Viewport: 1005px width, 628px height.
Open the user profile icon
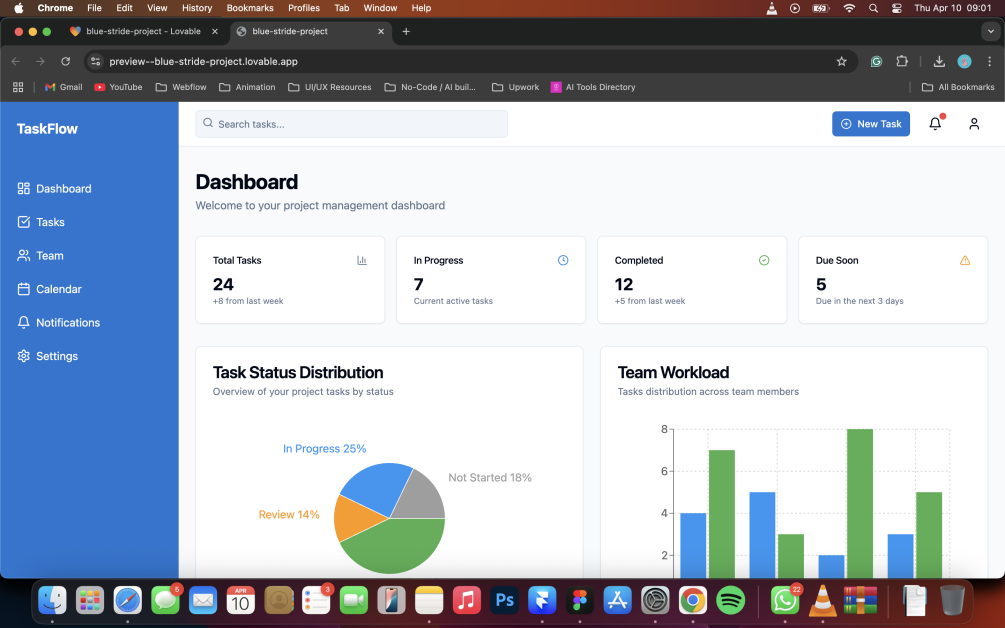(973, 124)
